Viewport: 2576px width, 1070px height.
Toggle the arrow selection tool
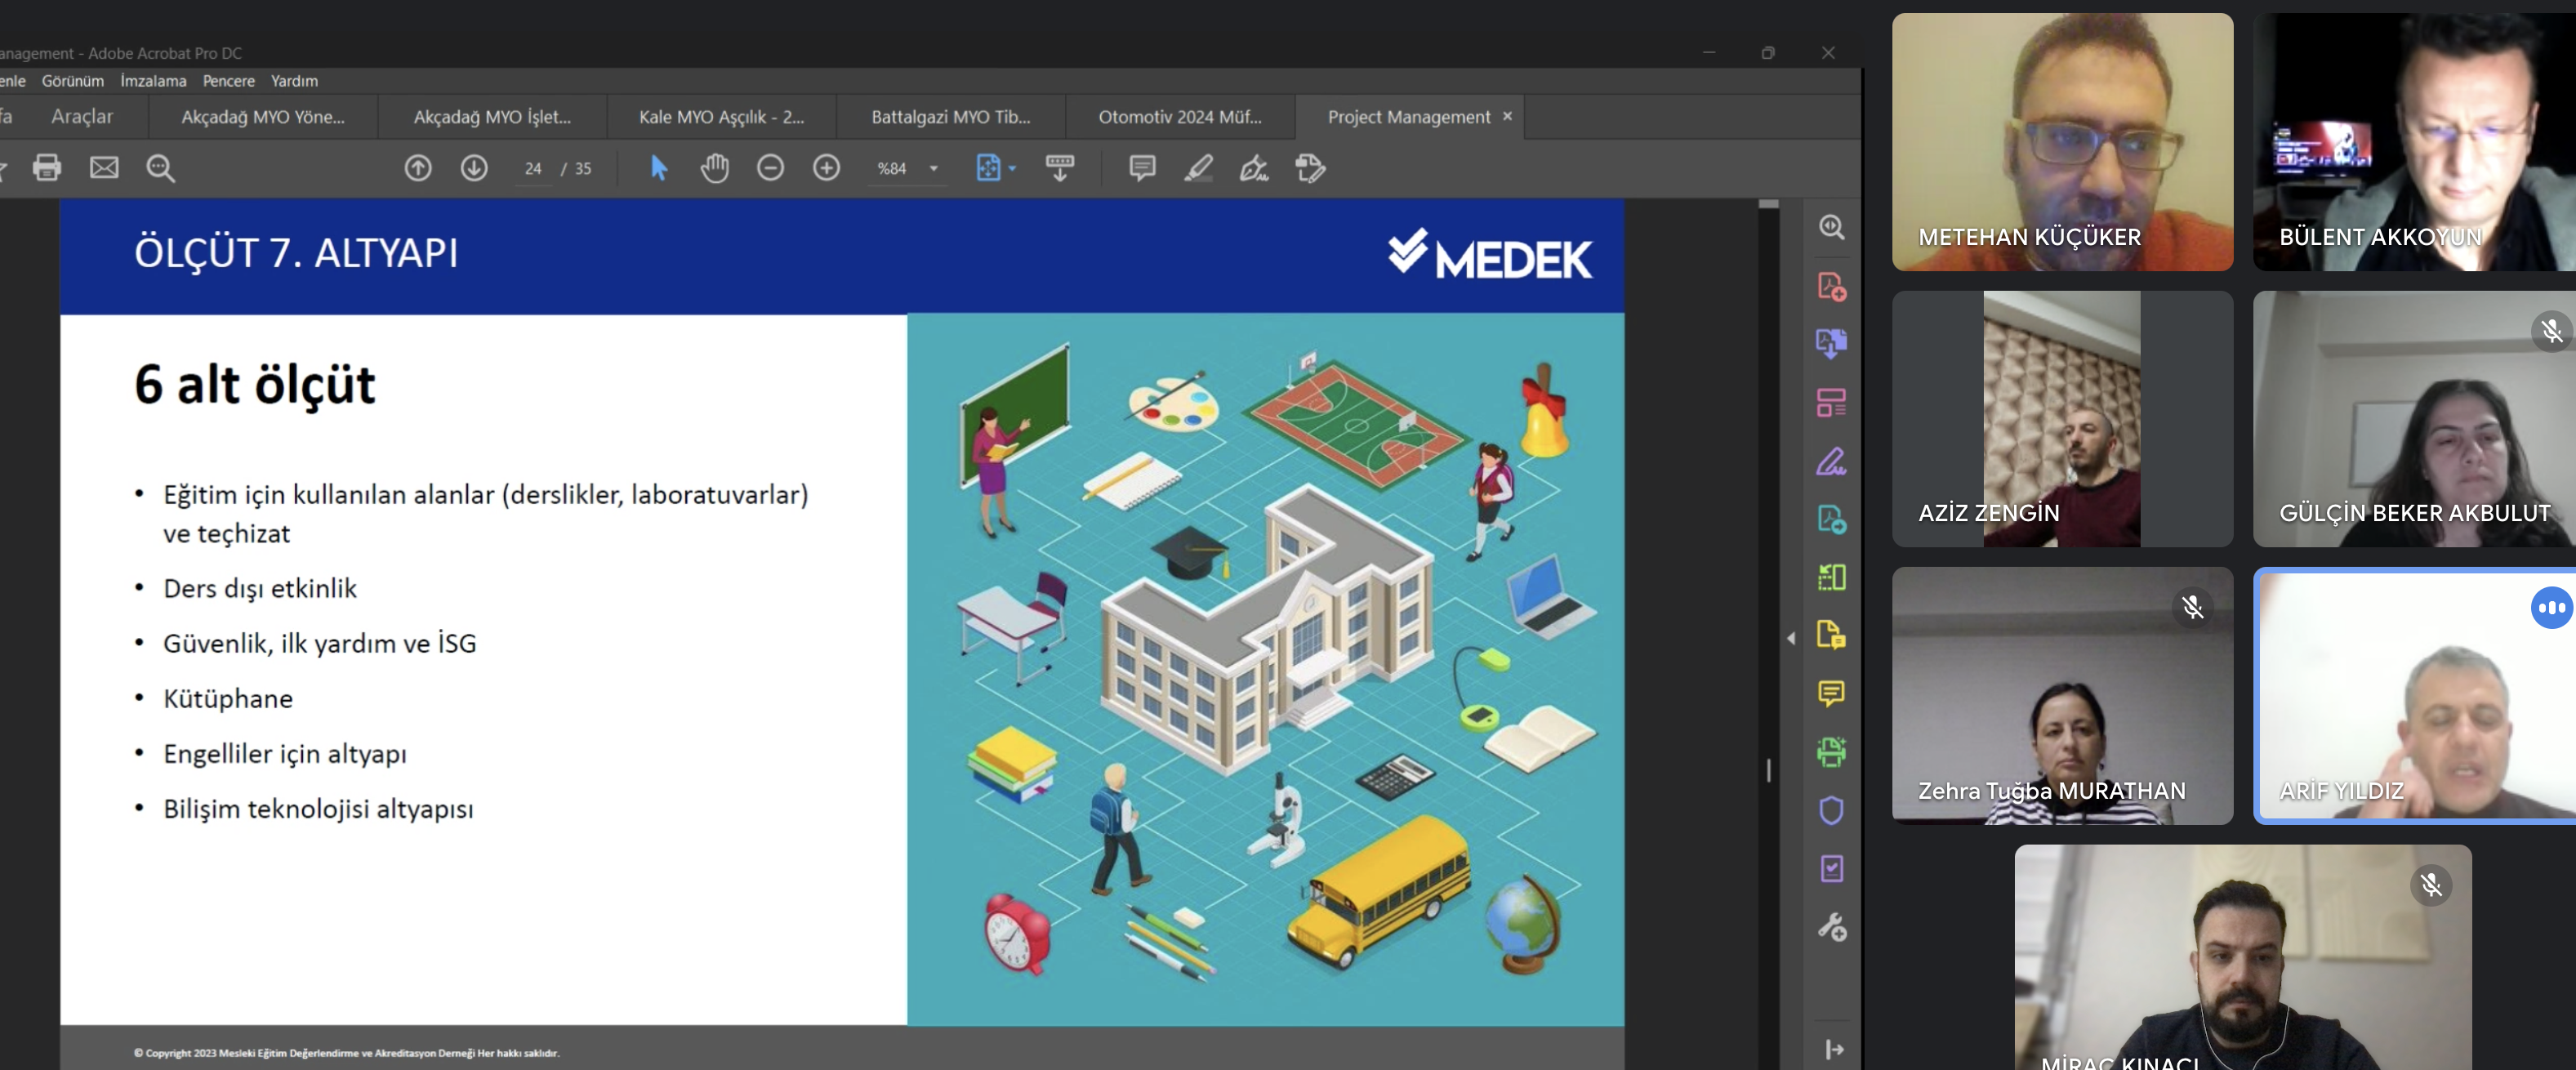click(x=658, y=168)
